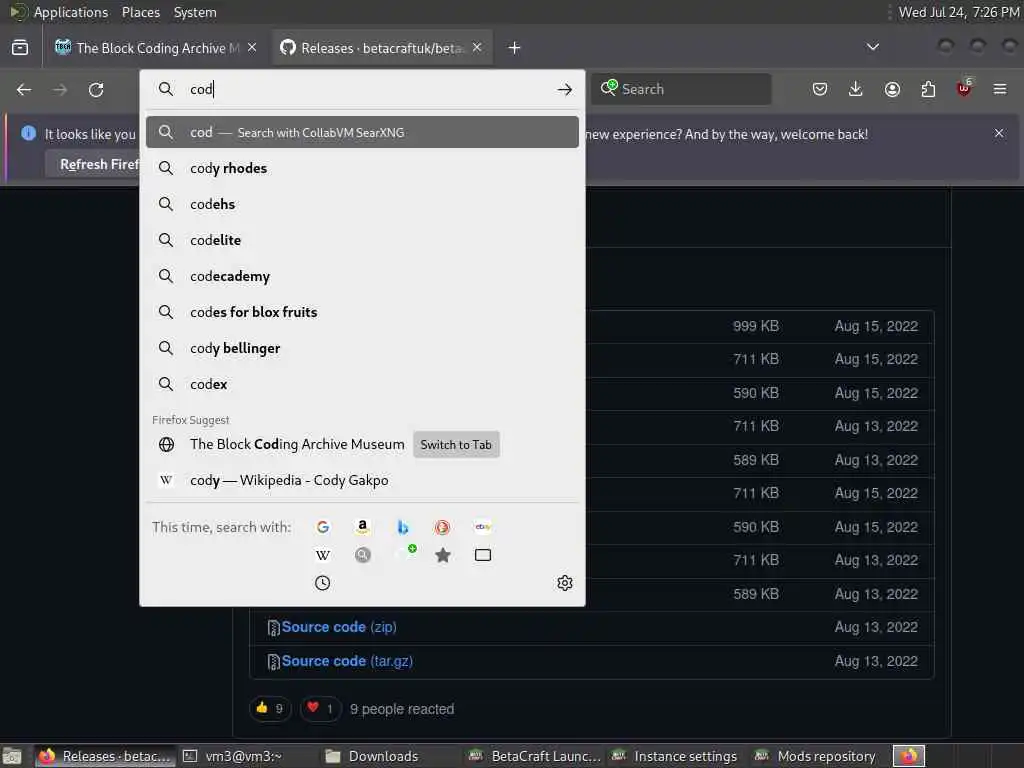Select 'cod — Search with CollabVM SearXNG'

tap(362, 133)
